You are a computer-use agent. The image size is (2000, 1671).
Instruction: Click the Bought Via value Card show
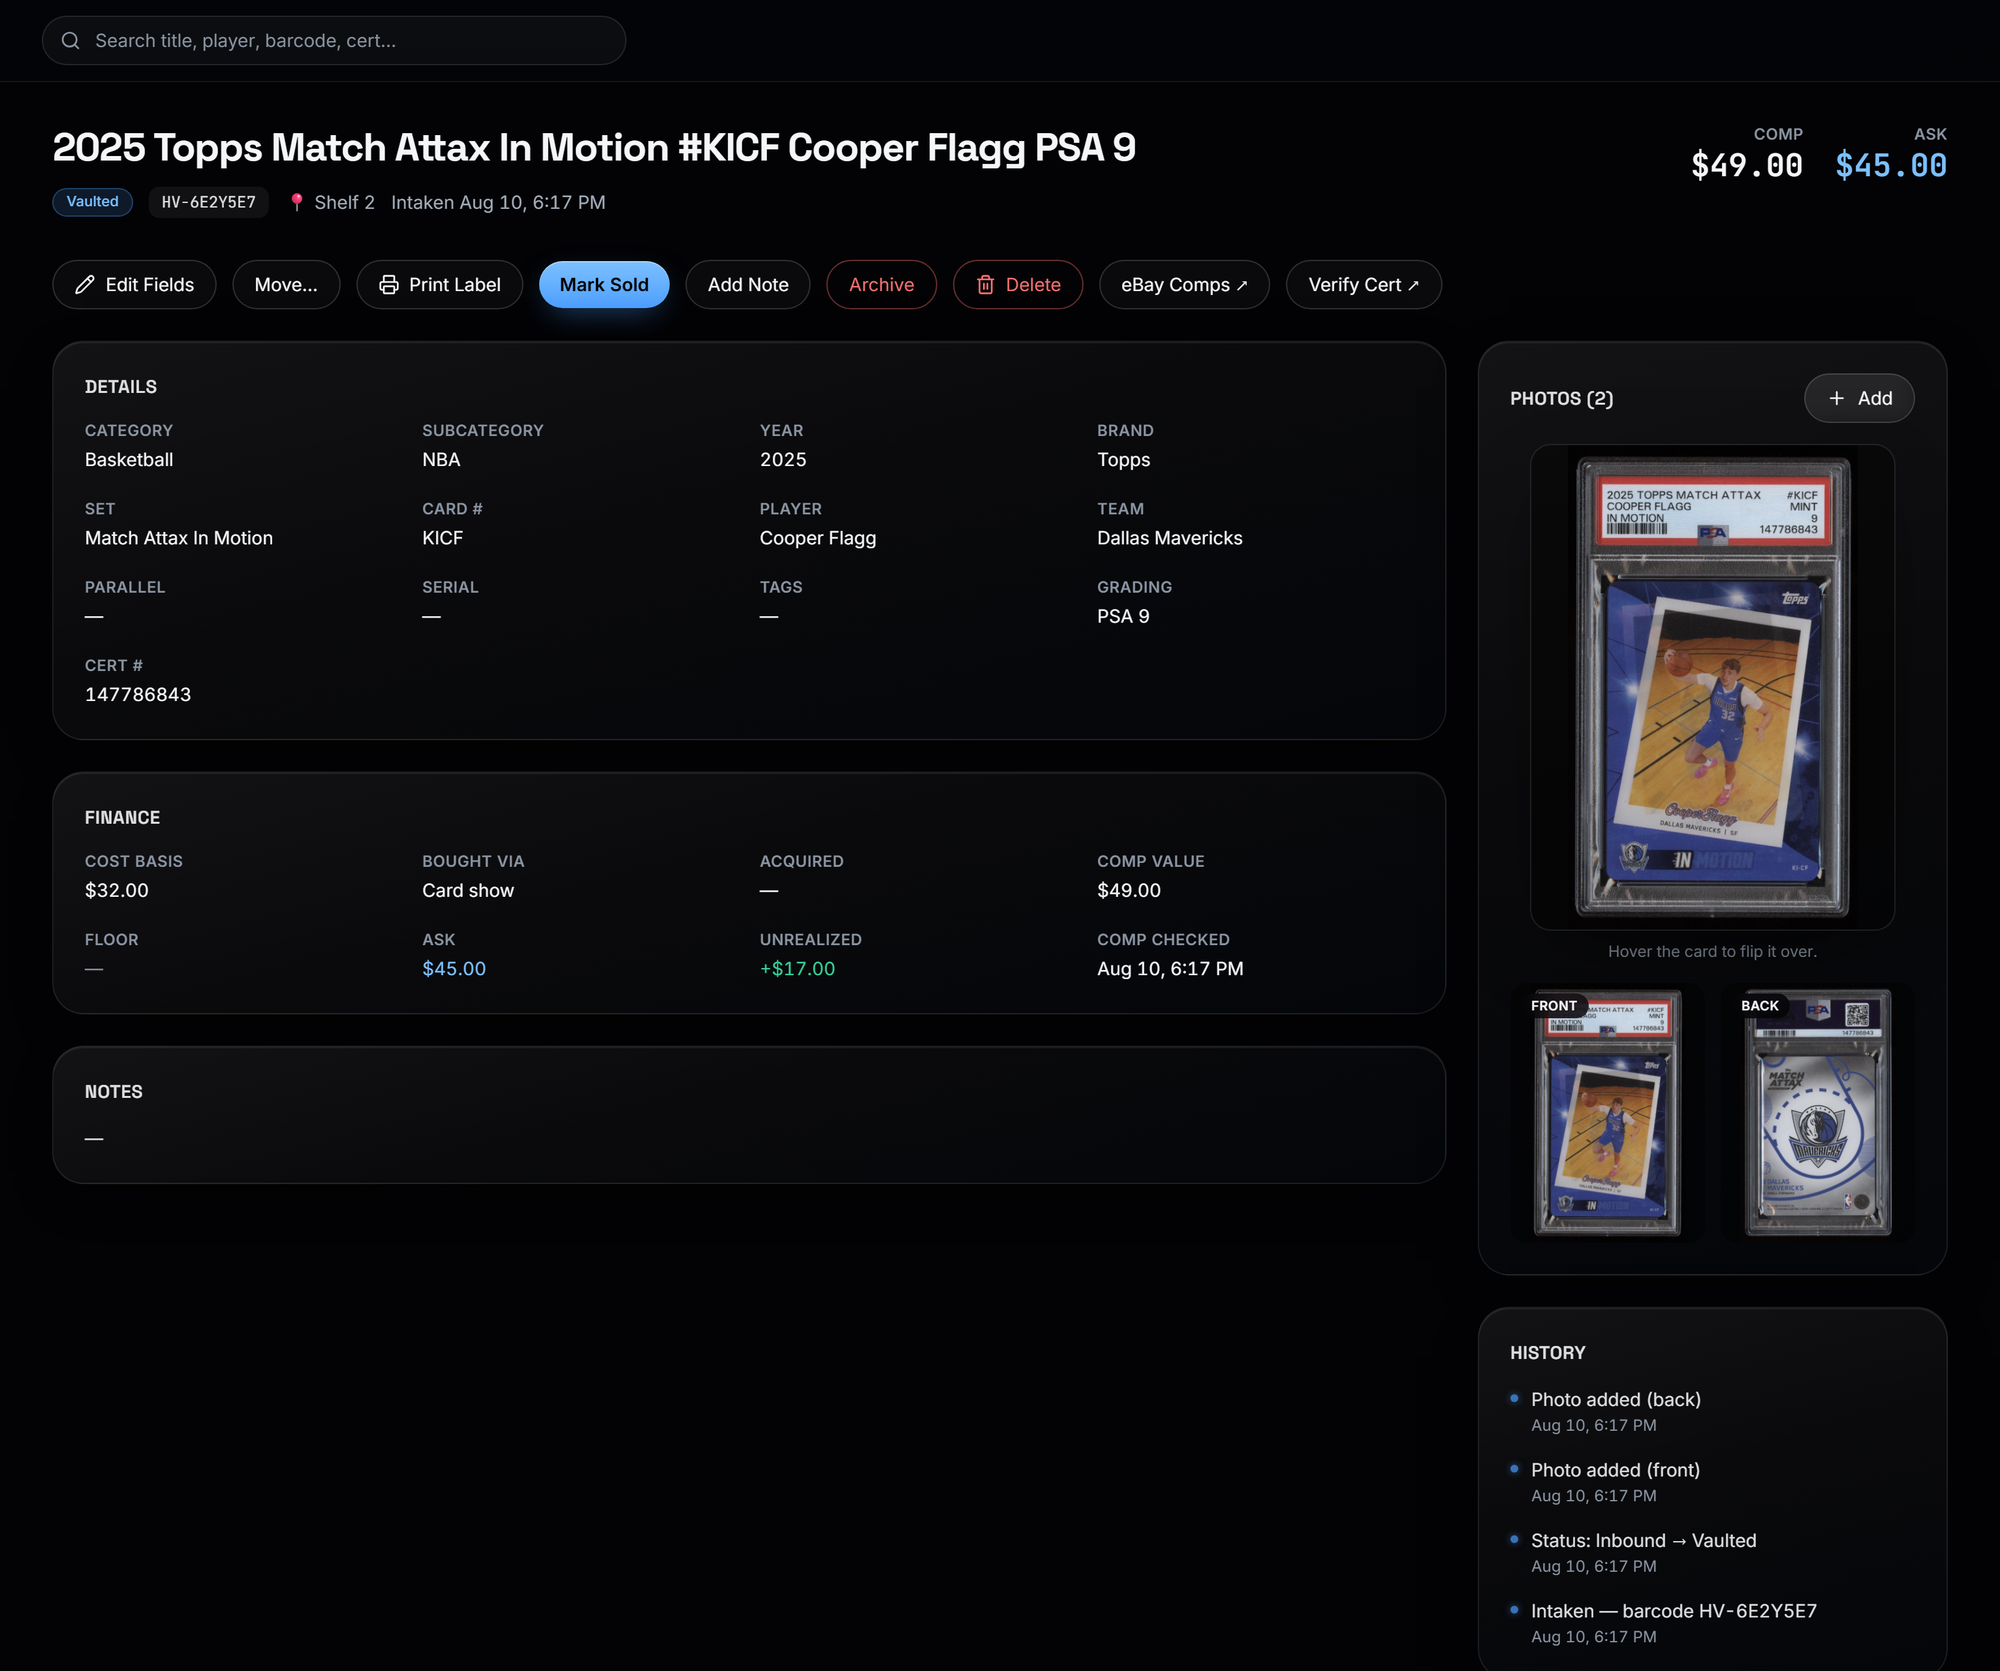[x=468, y=890]
